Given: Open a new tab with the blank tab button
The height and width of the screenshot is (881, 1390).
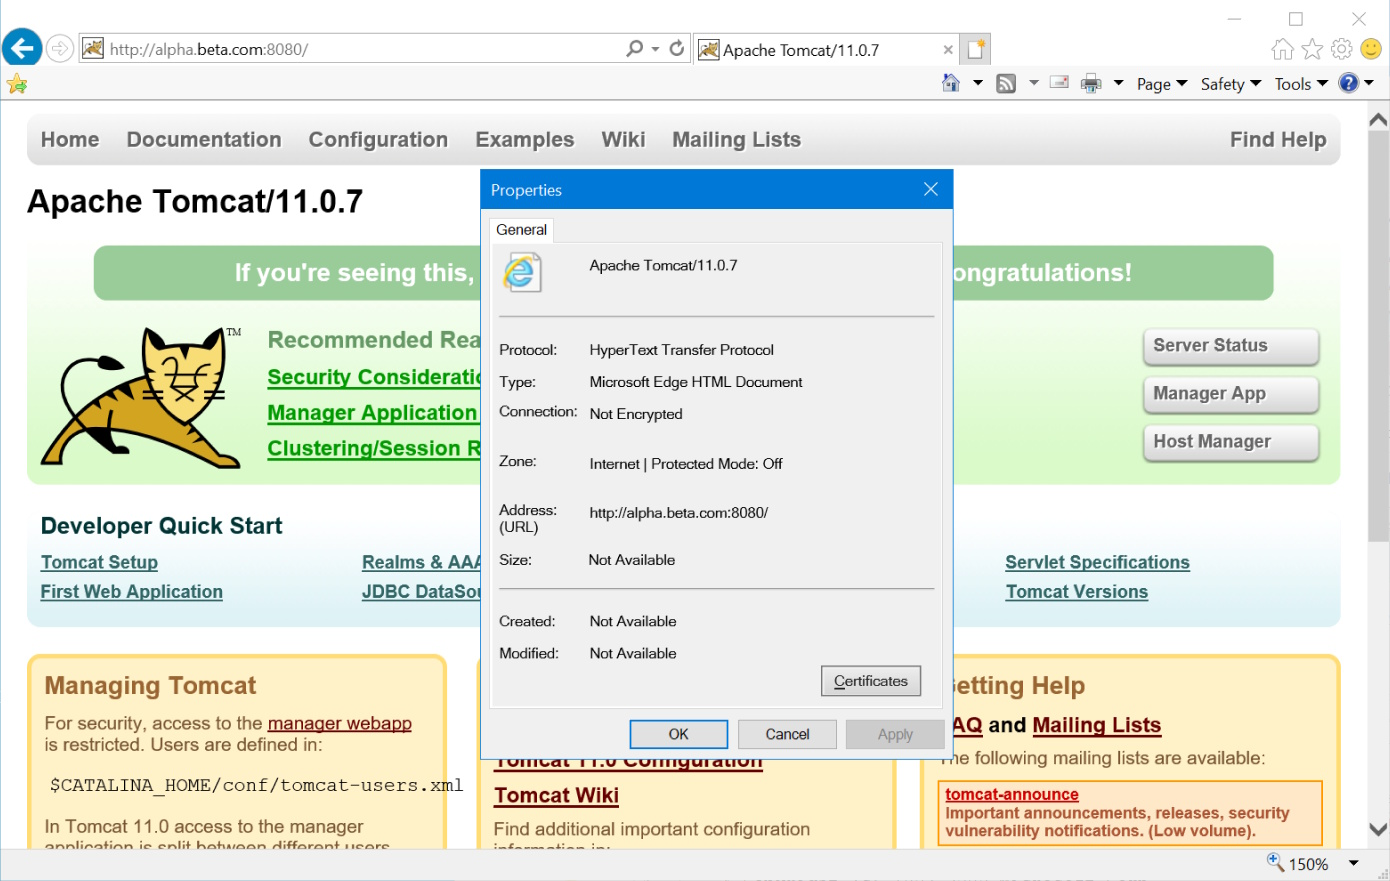Looking at the screenshot, I should [976, 49].
